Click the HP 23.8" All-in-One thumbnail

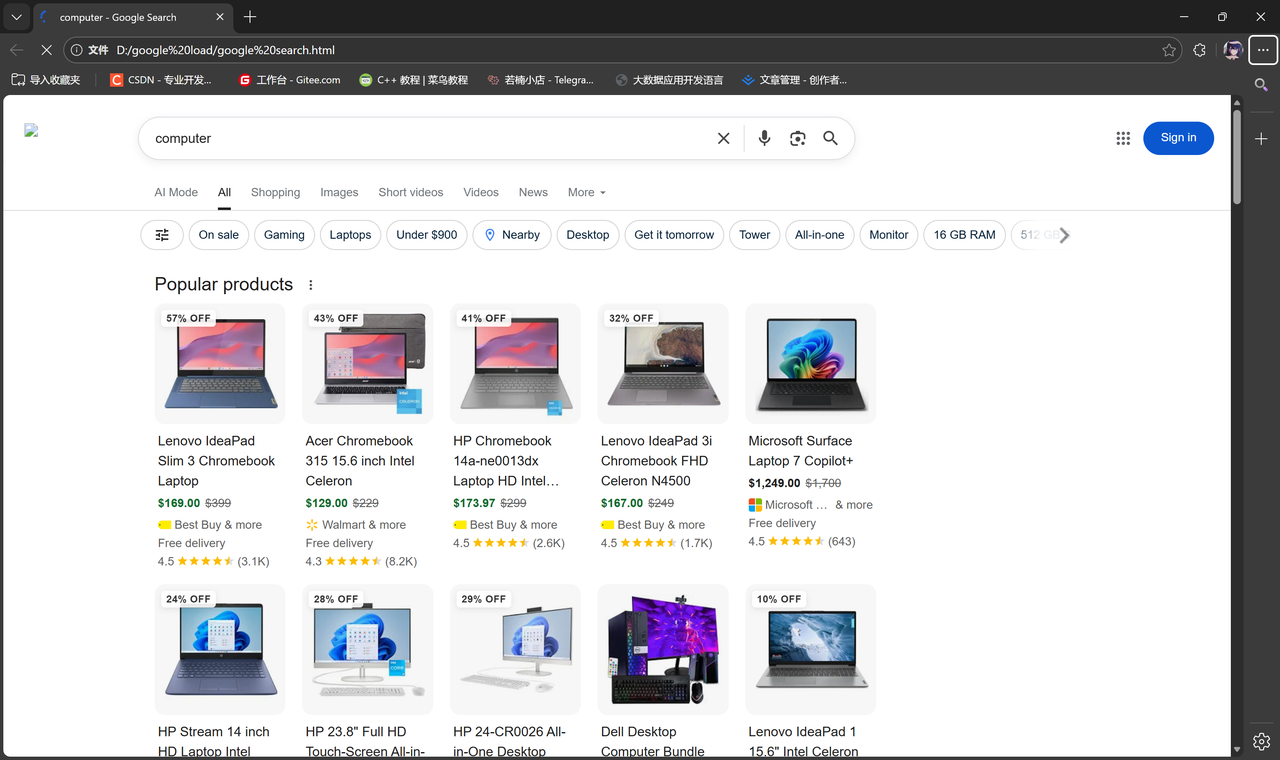[368, 649]
